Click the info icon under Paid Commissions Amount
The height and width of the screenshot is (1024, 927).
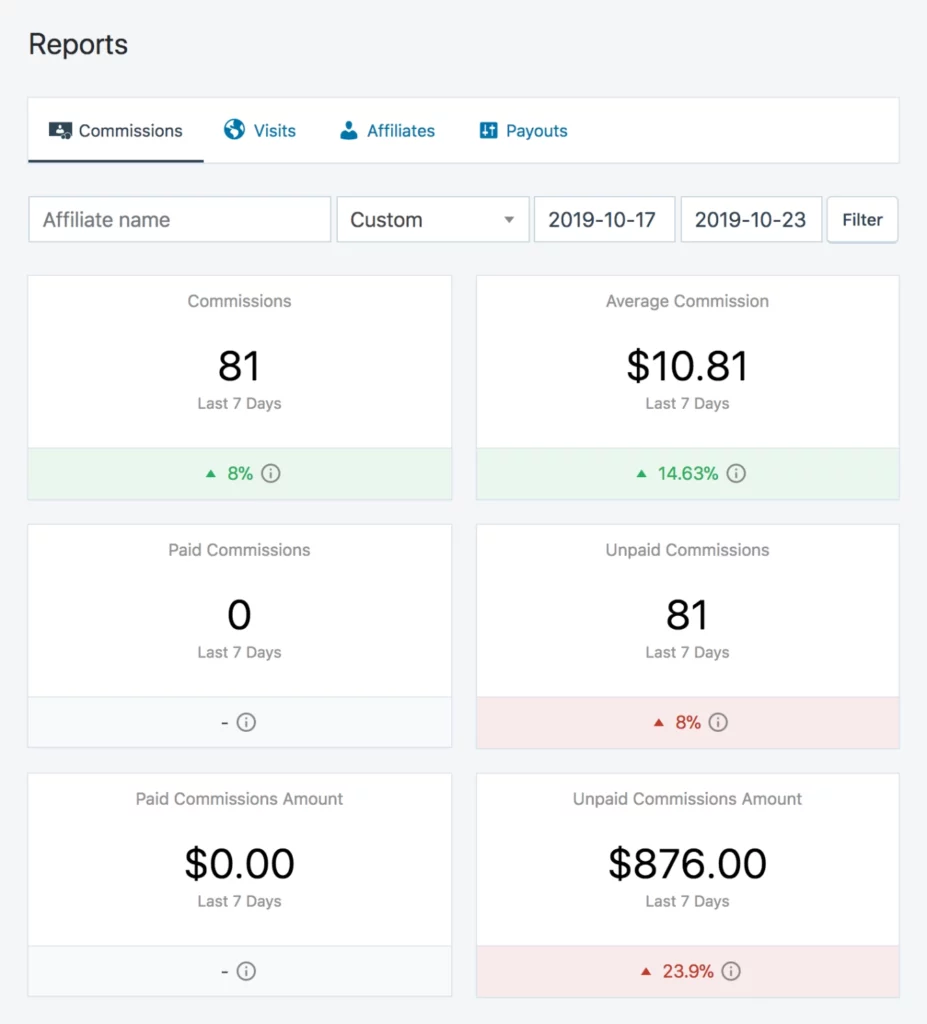click(x=247, y=971)
